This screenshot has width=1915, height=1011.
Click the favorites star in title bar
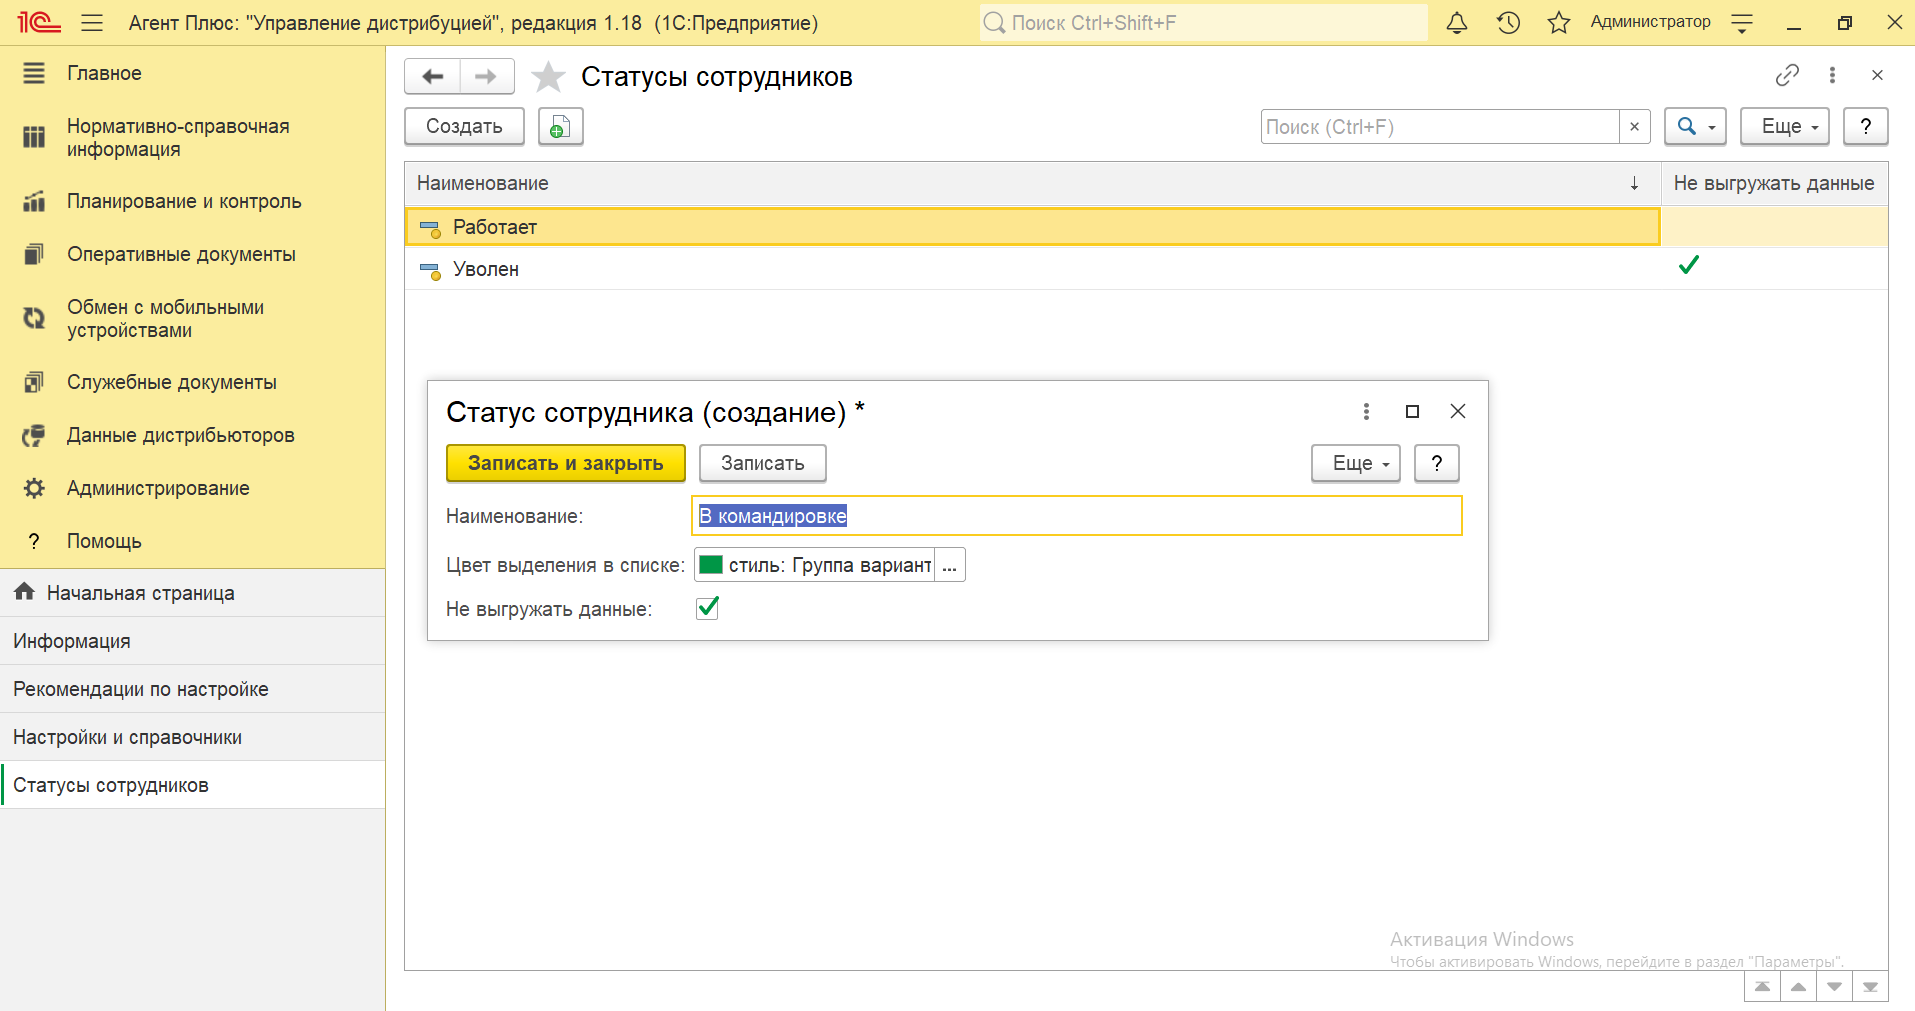(x=1558, y=23)
